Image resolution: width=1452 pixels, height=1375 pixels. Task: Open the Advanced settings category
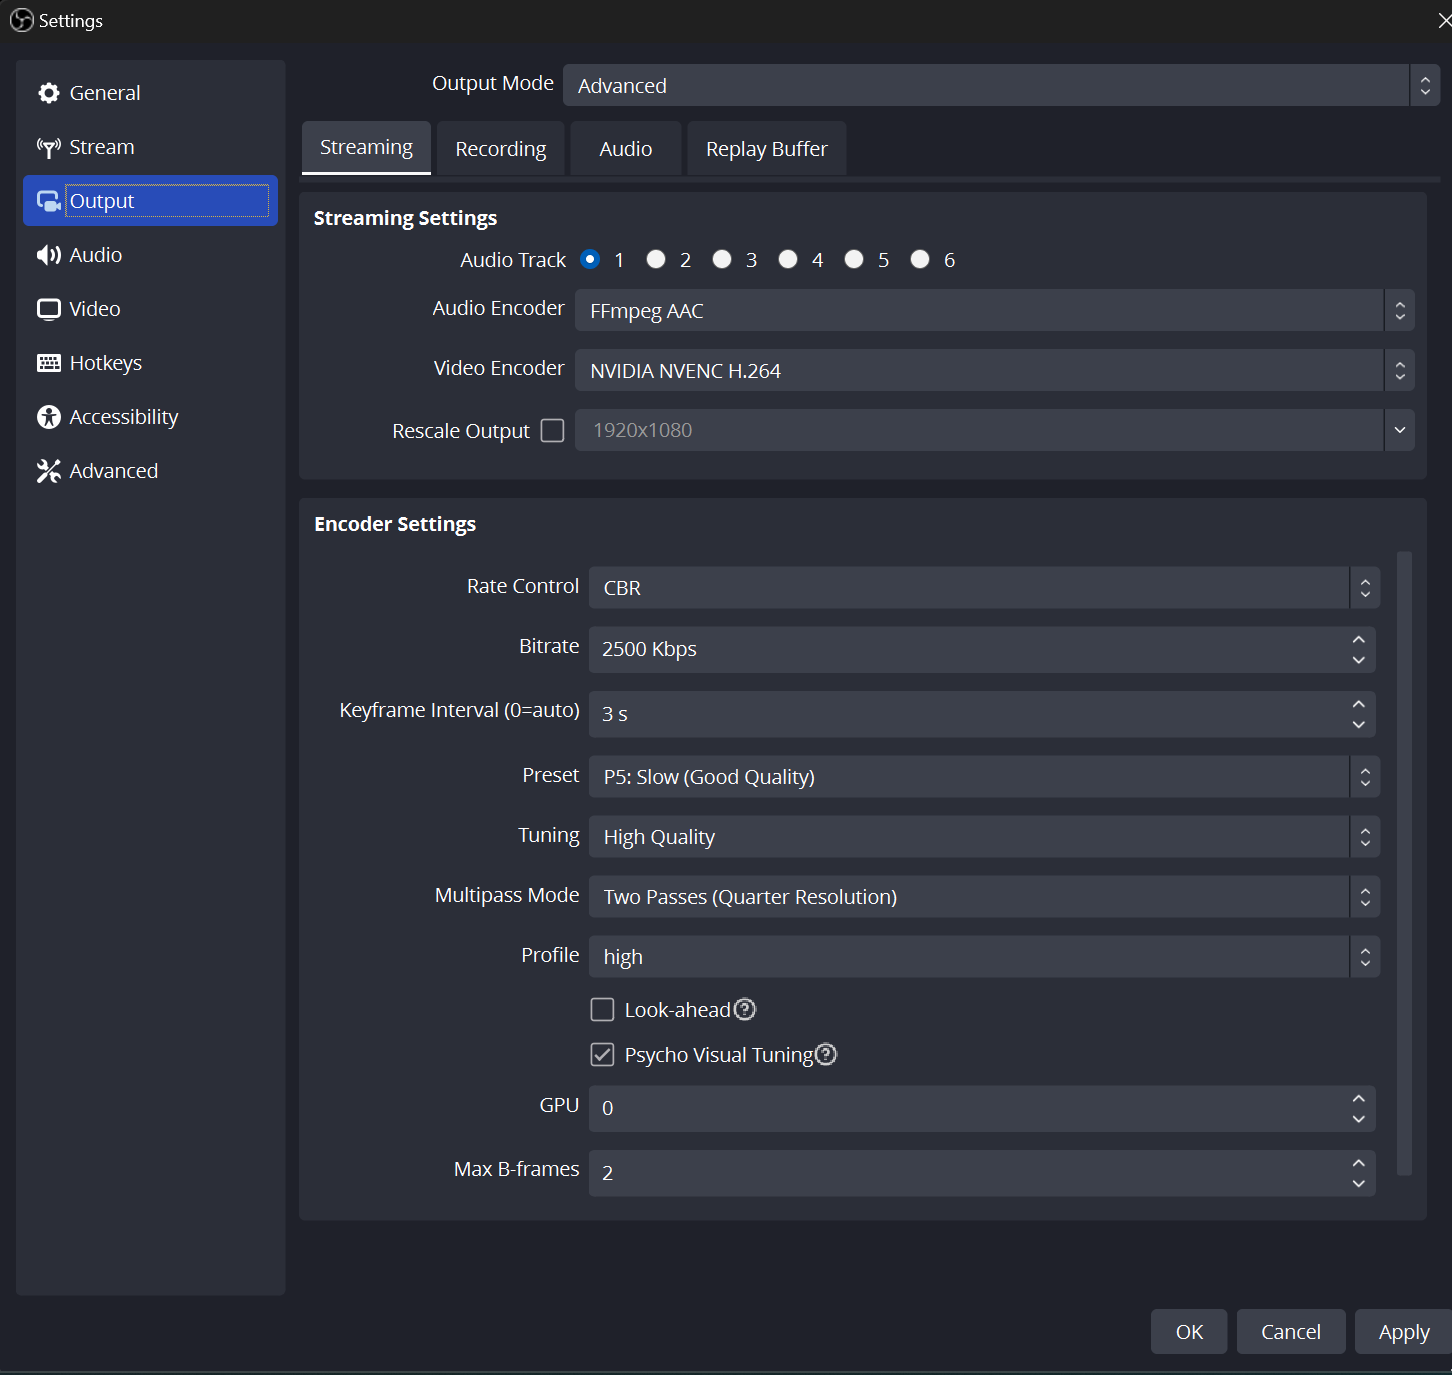[150, 471]
